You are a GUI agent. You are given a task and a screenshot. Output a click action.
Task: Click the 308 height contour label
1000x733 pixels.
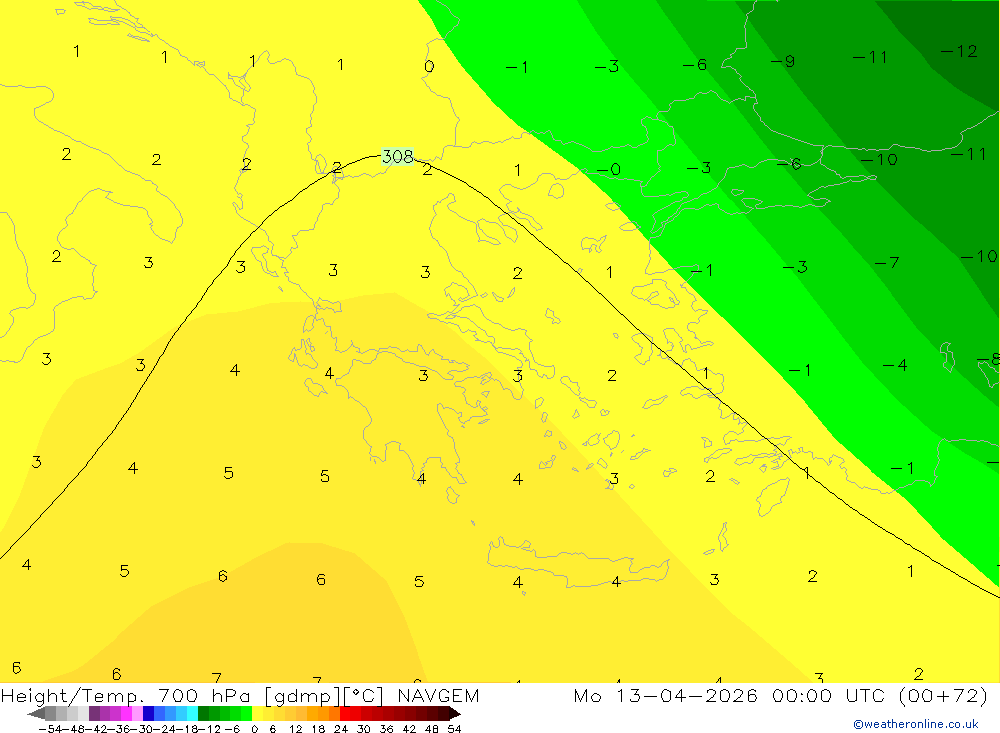[397, 156]
